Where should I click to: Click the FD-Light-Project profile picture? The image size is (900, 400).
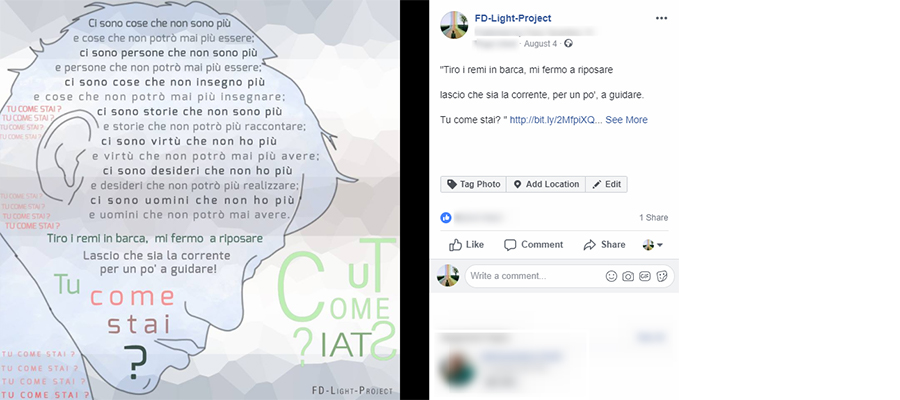454,25
